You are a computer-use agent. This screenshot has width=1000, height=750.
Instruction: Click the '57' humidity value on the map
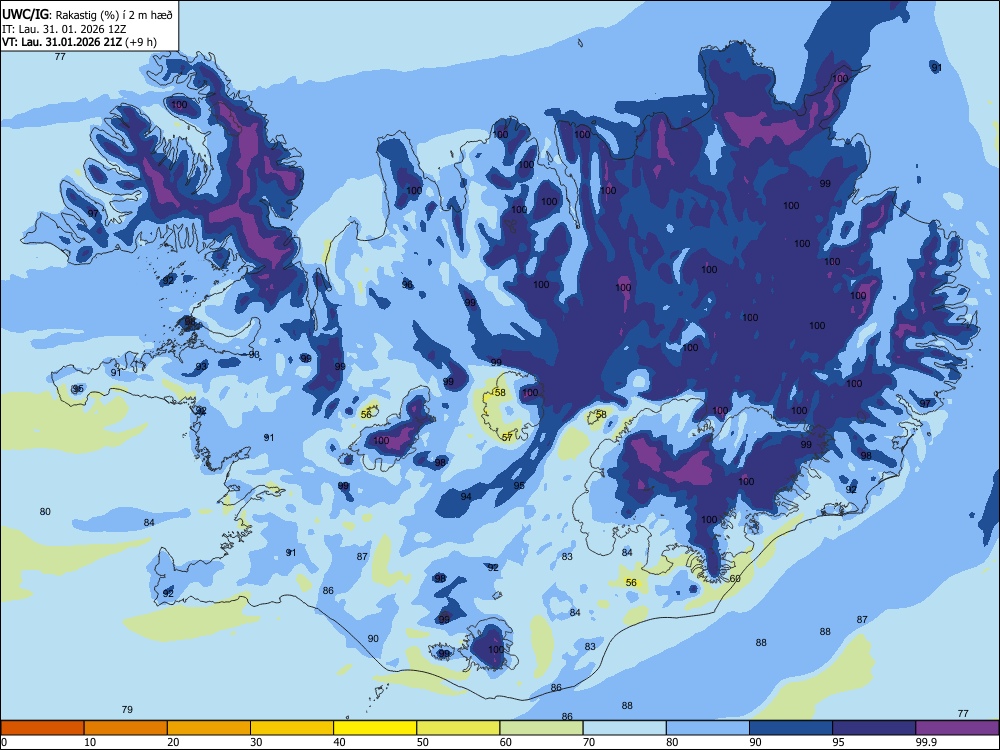pos(507,438)
